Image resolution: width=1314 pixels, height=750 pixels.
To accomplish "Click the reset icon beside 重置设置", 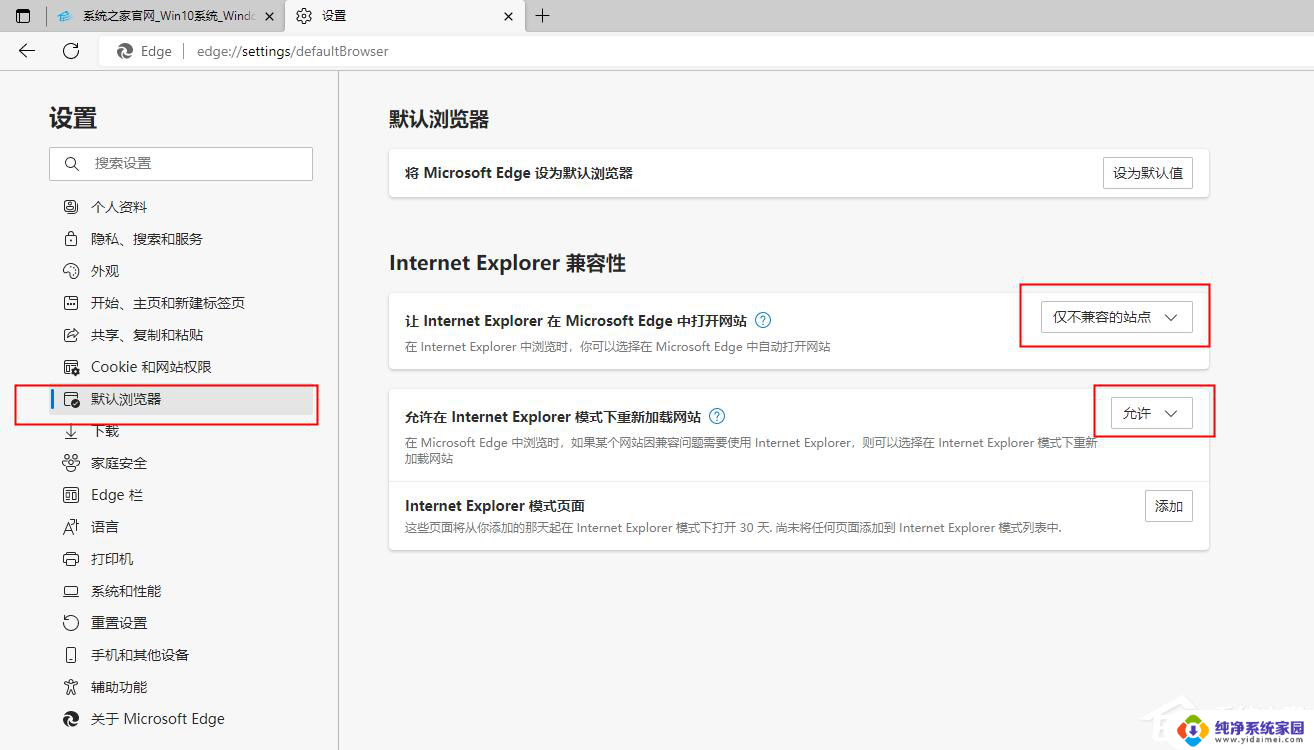I will click(71, 623).
